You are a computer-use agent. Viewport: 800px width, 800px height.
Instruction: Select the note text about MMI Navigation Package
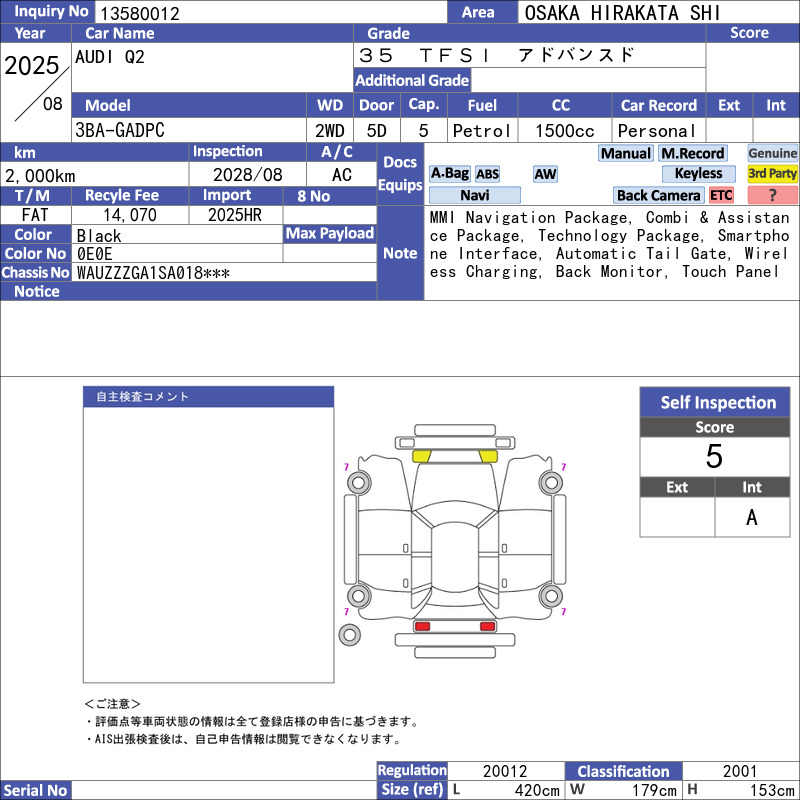click(x=609, y=244)
